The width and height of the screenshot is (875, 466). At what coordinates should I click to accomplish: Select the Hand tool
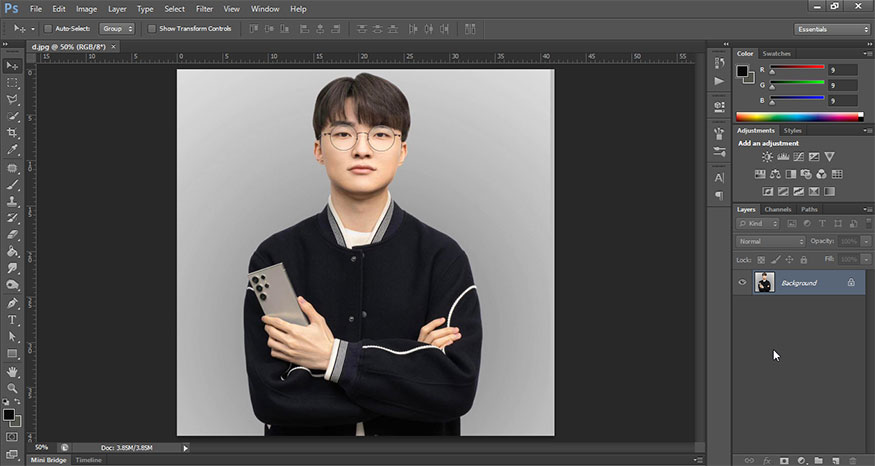pyautogui.click(x=12, y=372)
